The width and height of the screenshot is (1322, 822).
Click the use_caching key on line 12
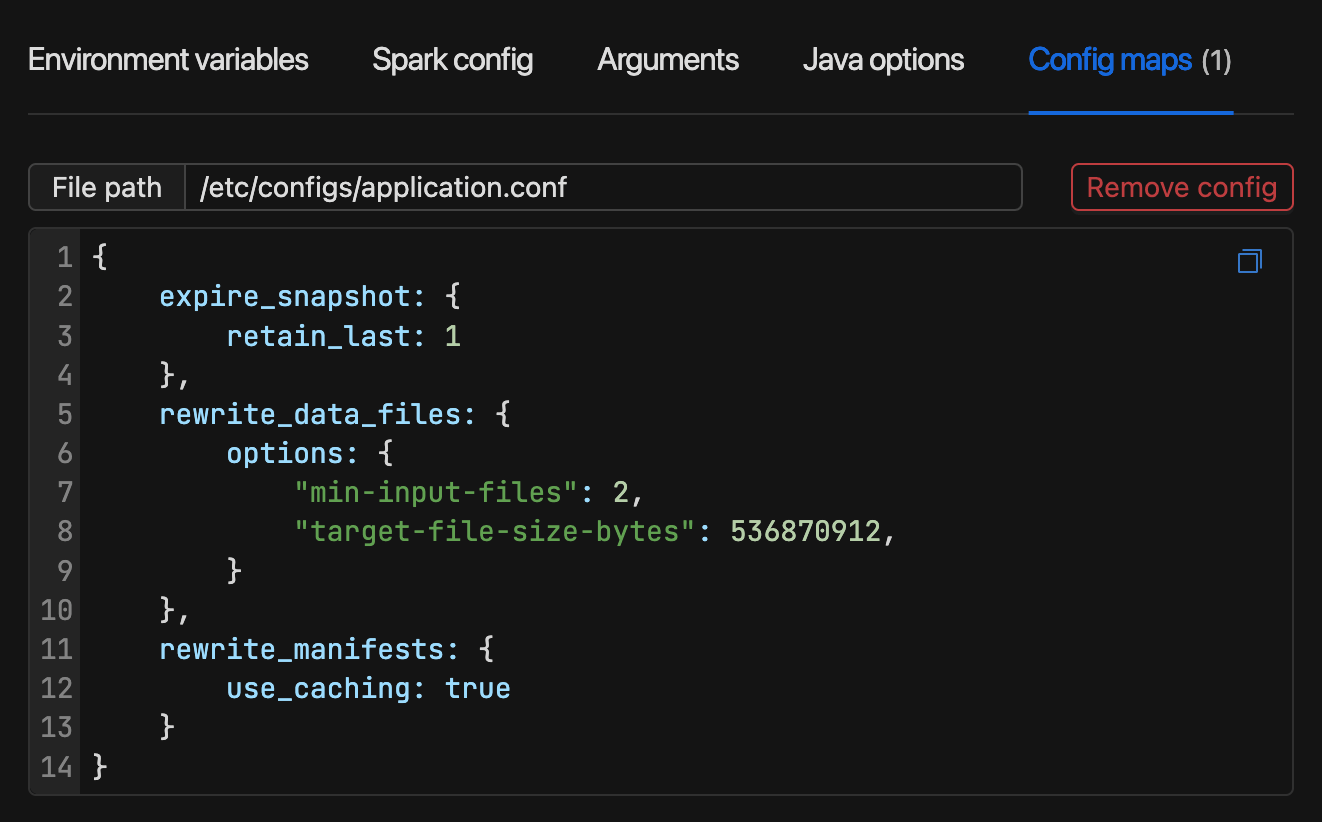point(319,688)
